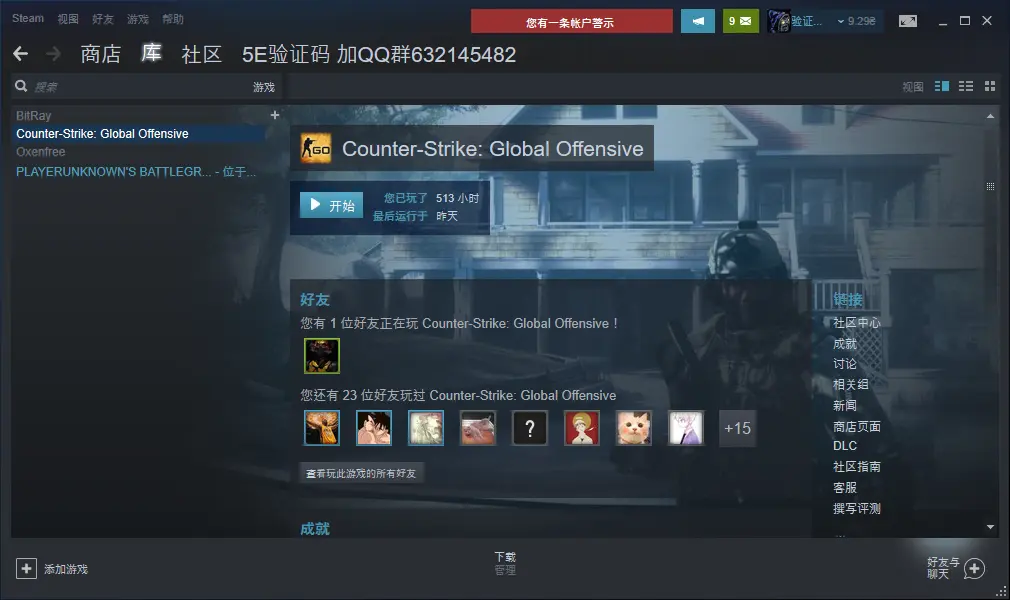
Task: Open the blonde figure on red avatar
Action: click(582, 428)
